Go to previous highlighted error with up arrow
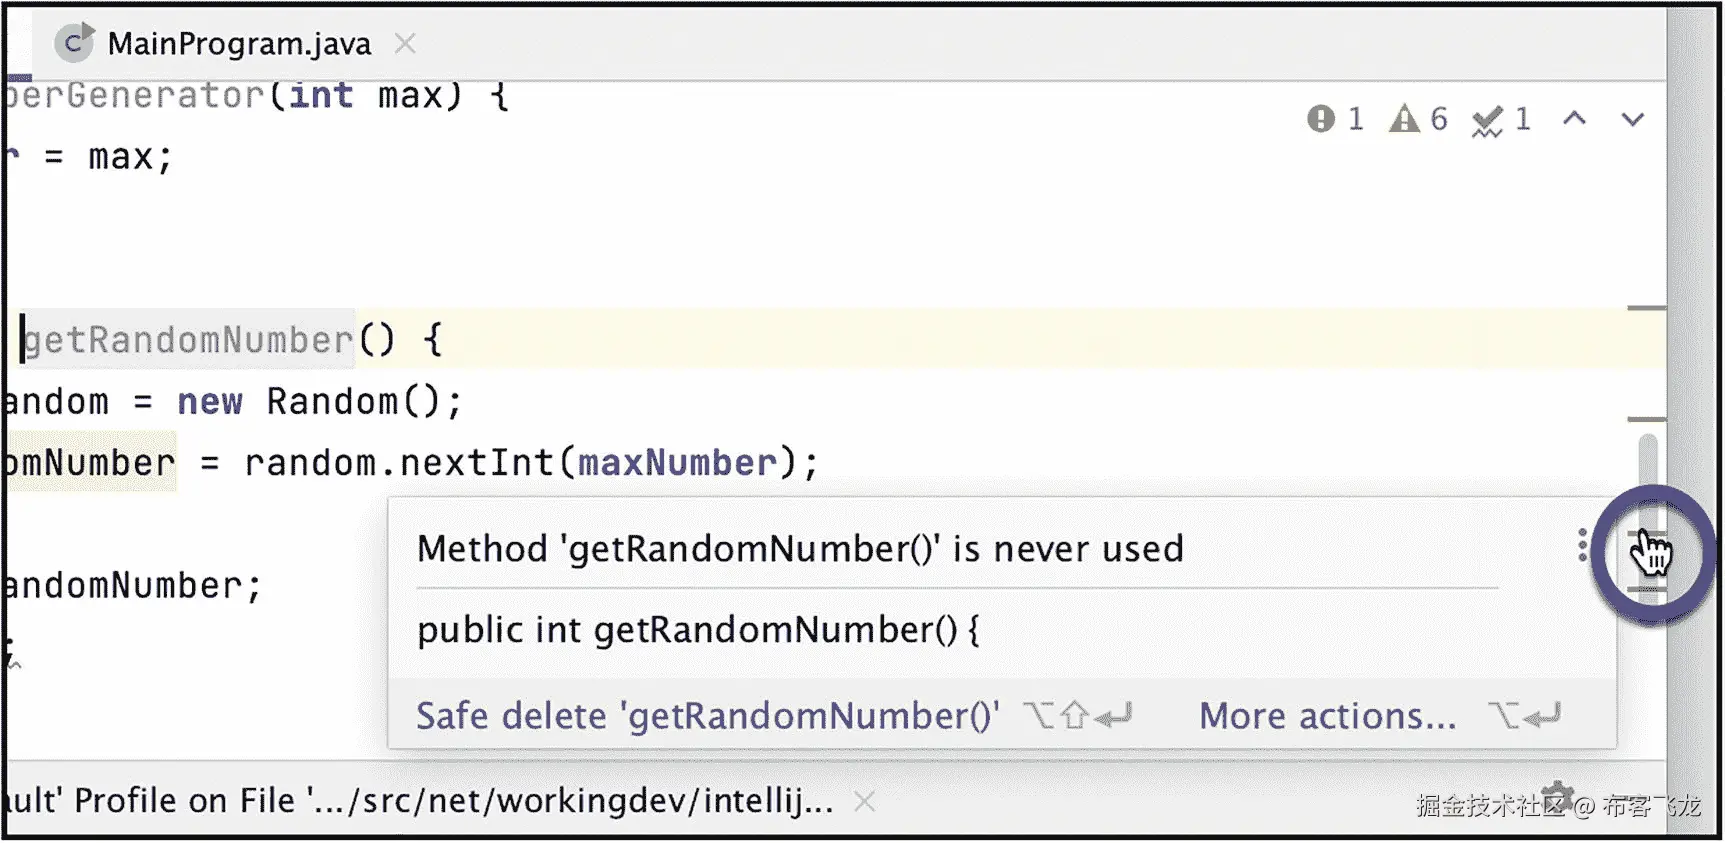Image resolution: width=1725 pixels, height=843 pixels. coord(1575,119)
